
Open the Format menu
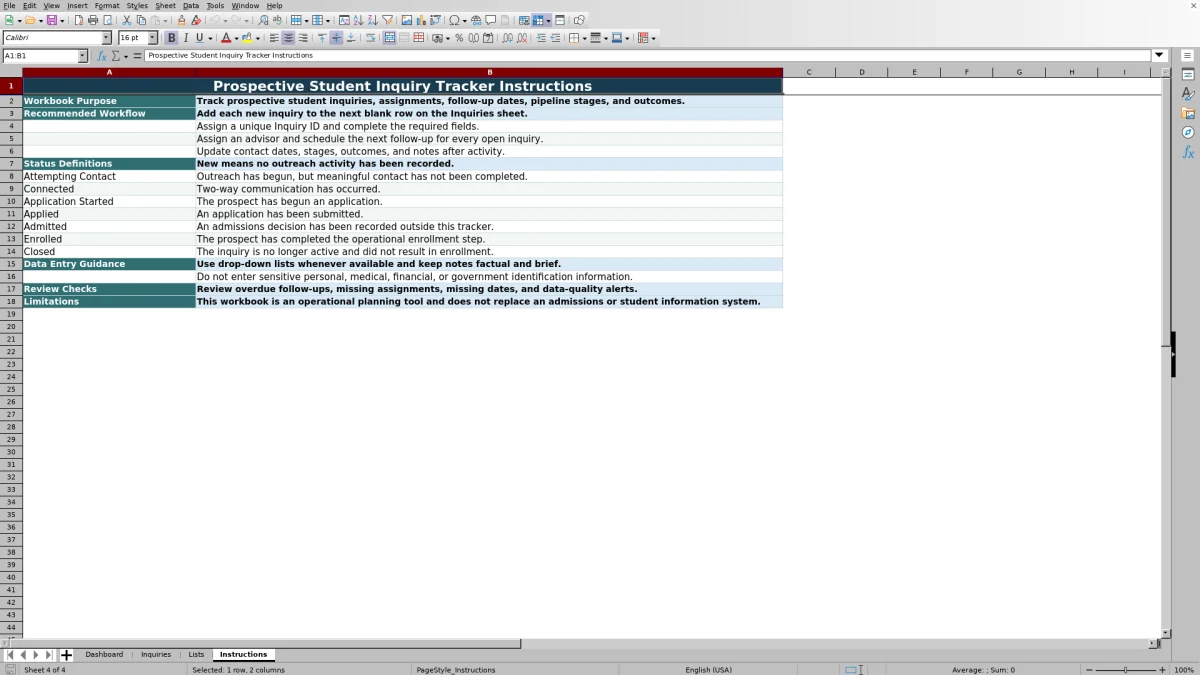point(107,6)
